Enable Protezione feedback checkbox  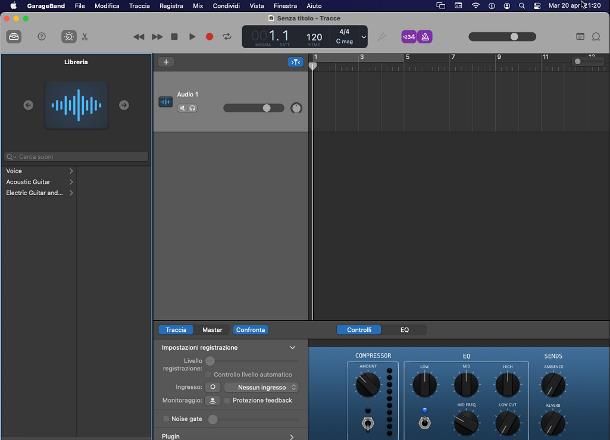[227, 400]
